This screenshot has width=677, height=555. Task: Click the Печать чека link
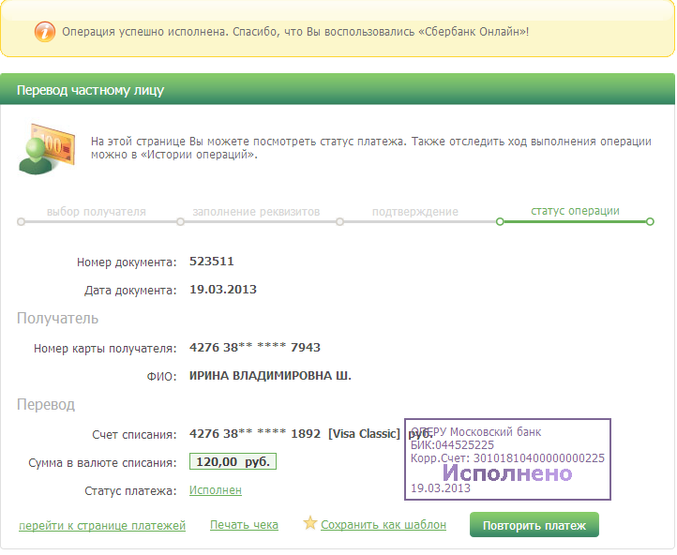244,524
